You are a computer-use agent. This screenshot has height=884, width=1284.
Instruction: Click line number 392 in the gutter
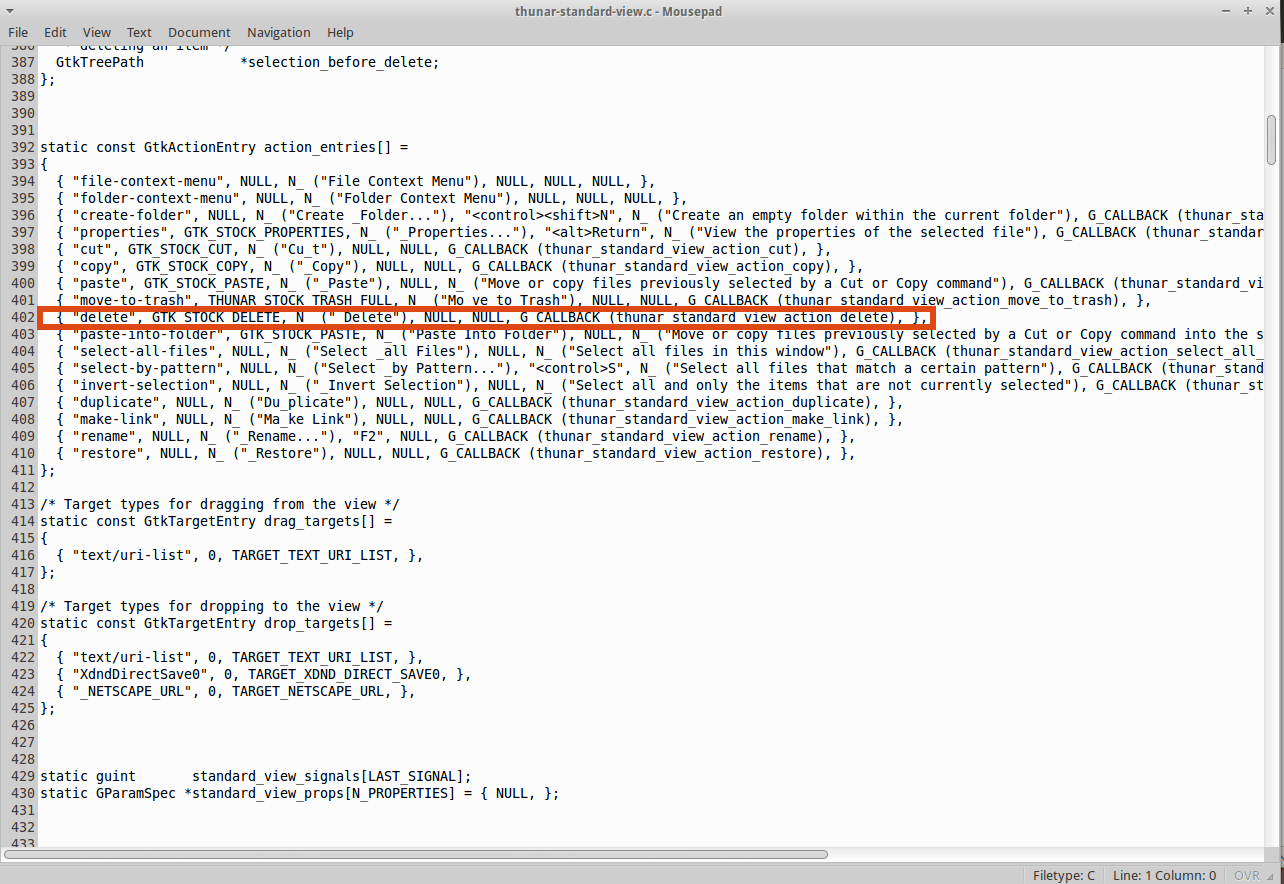click(21, 147)
